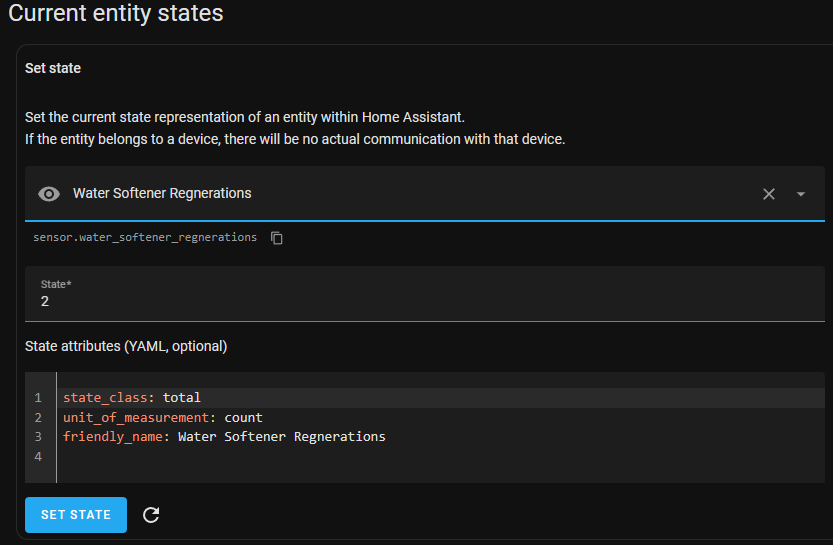Click the state_class key in the YAML editor
This screenshot has width=833, height=545.
coord(105,397)
